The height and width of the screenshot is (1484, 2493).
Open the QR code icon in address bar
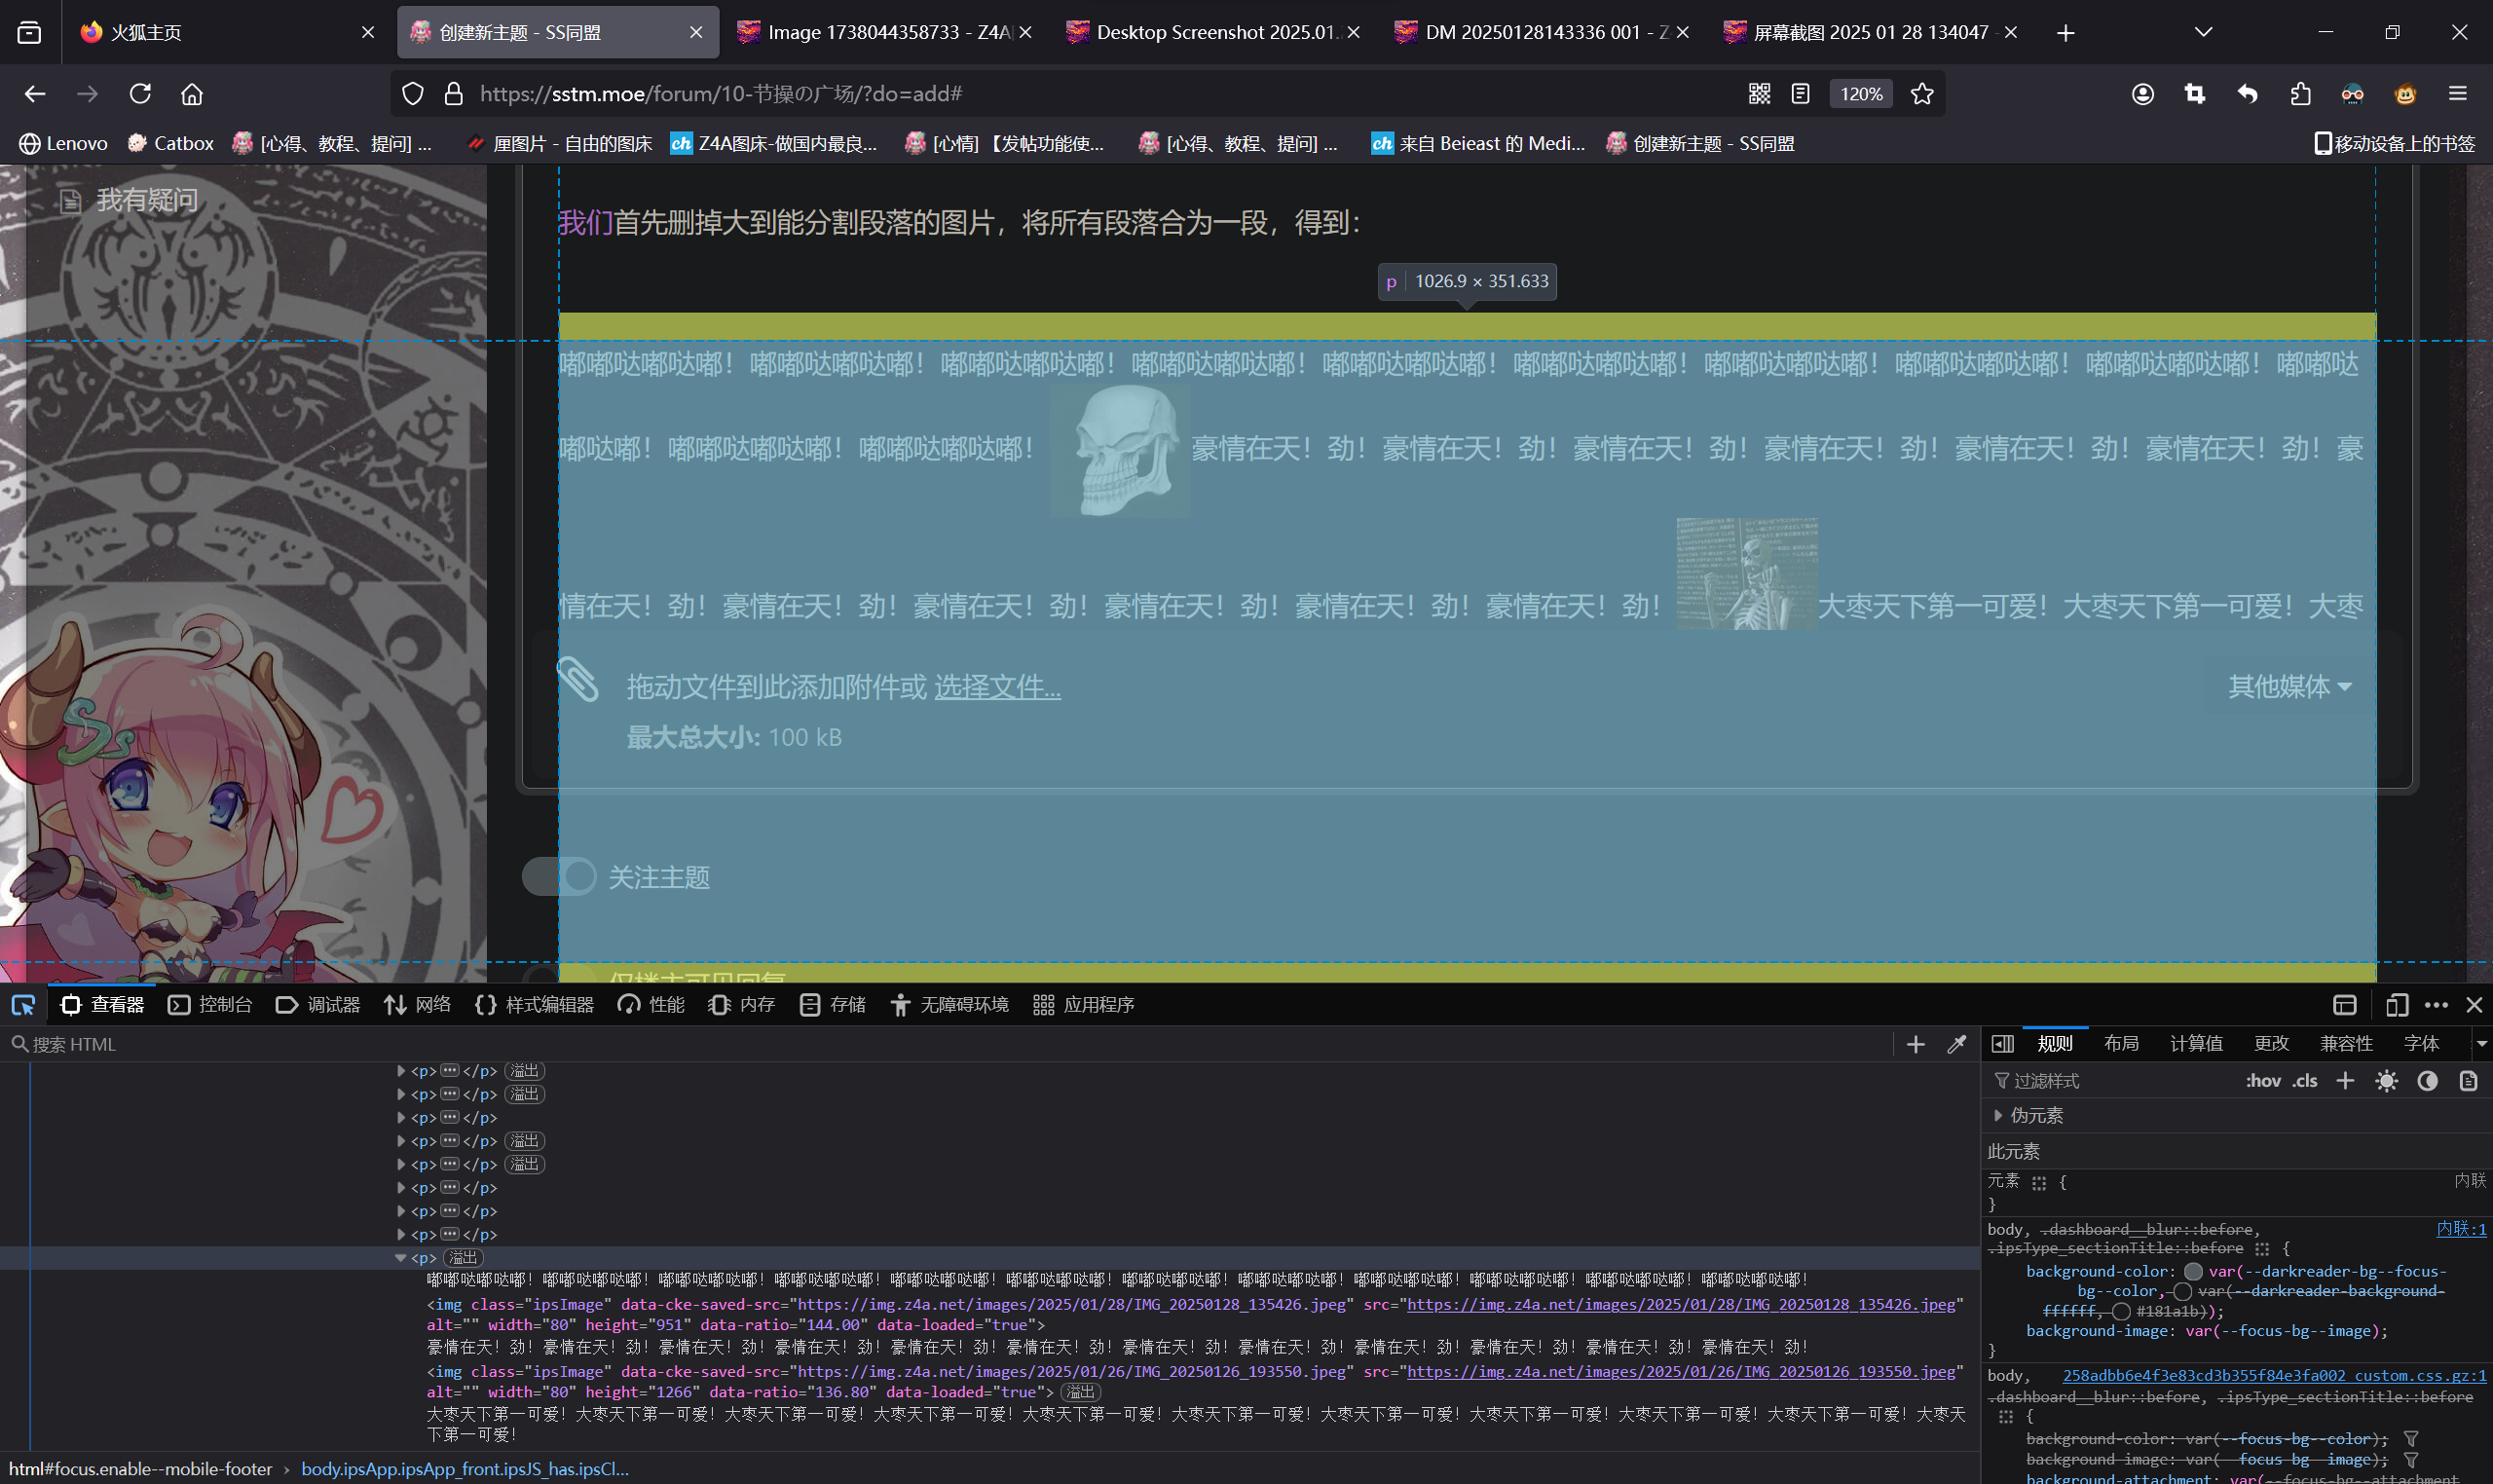[1759, 94]
